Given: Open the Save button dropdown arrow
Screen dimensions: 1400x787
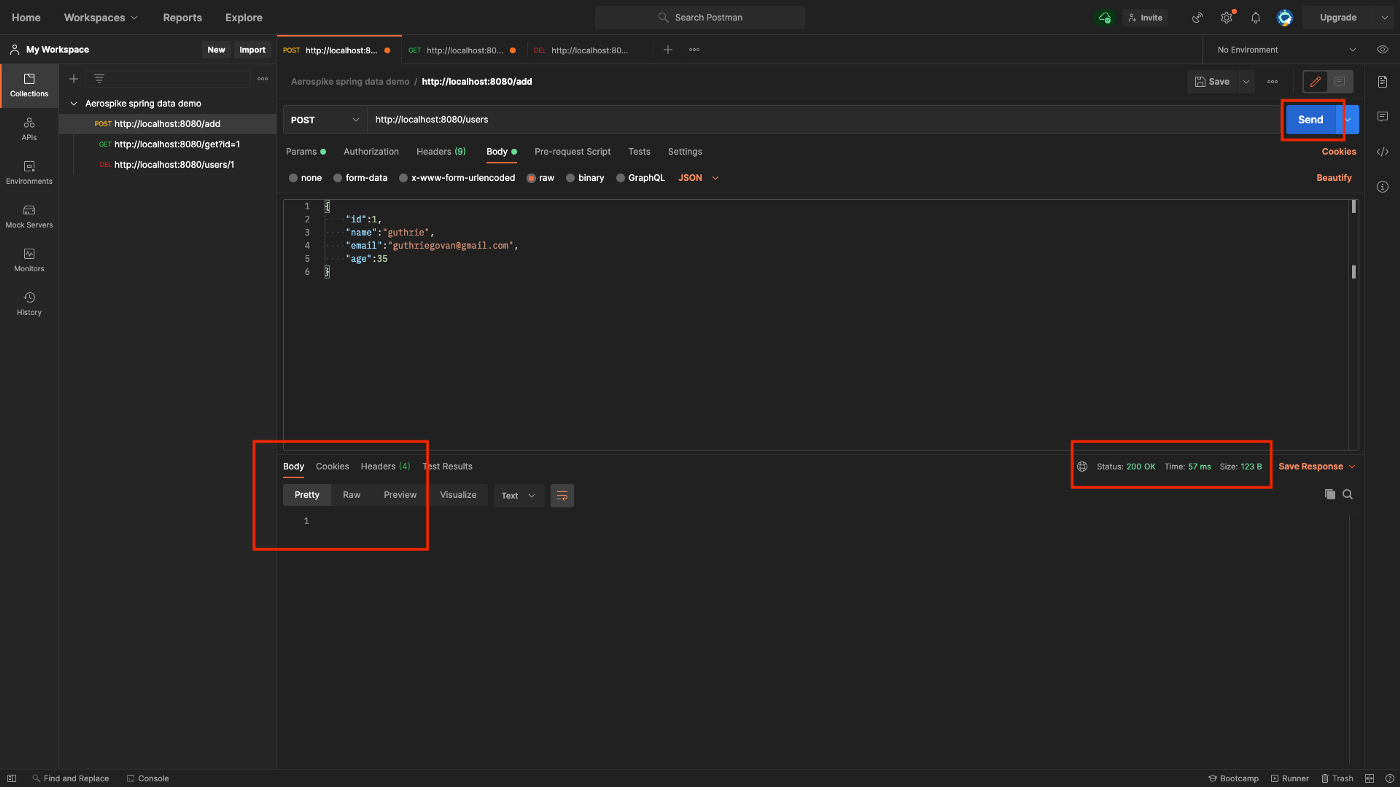Looking at the screenshot, I should click(x=1246, y=81).
